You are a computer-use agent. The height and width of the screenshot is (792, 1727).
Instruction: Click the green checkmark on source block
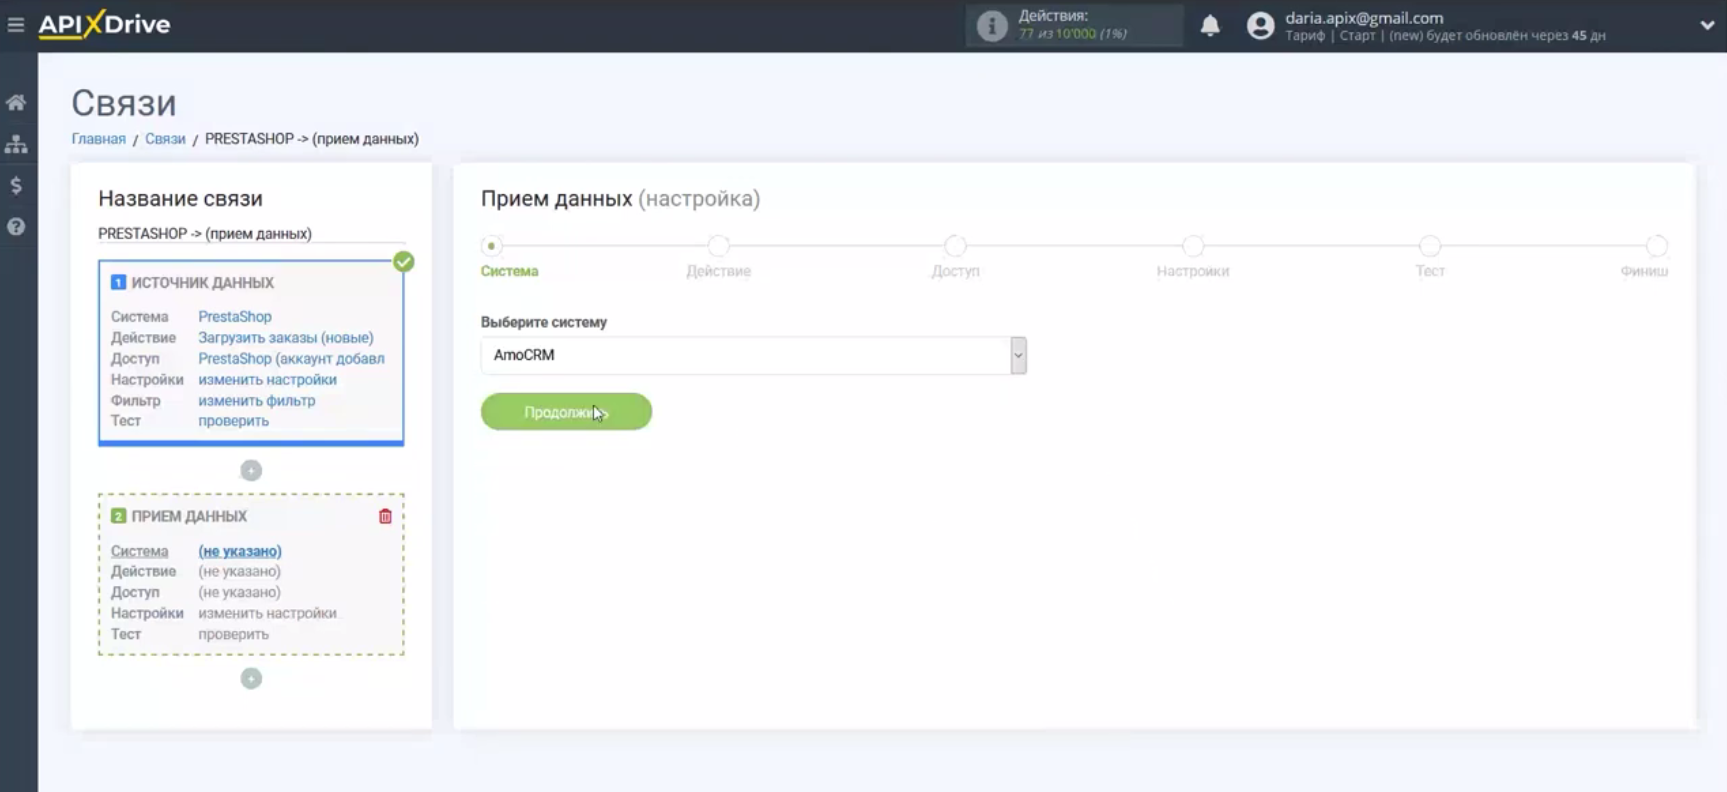(403, 262)
